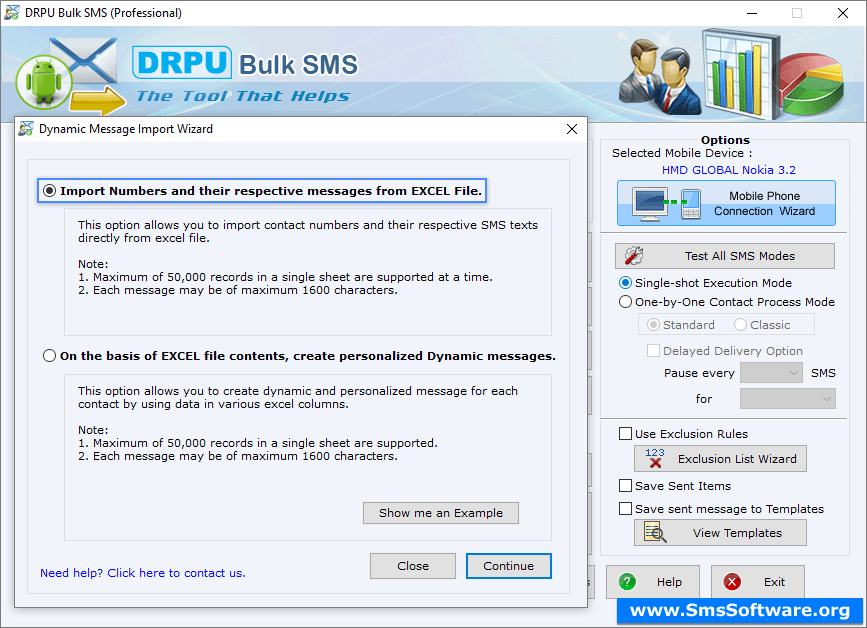Viewport: 867px width, 628px height.
Task: Click Android envelope logo in banner
Action: point(69,75)
